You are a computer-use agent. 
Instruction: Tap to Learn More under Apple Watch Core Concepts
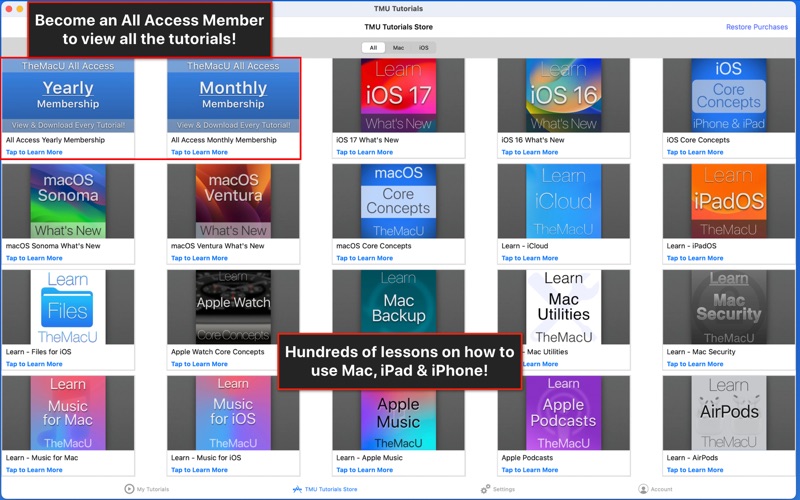point(199,364)
